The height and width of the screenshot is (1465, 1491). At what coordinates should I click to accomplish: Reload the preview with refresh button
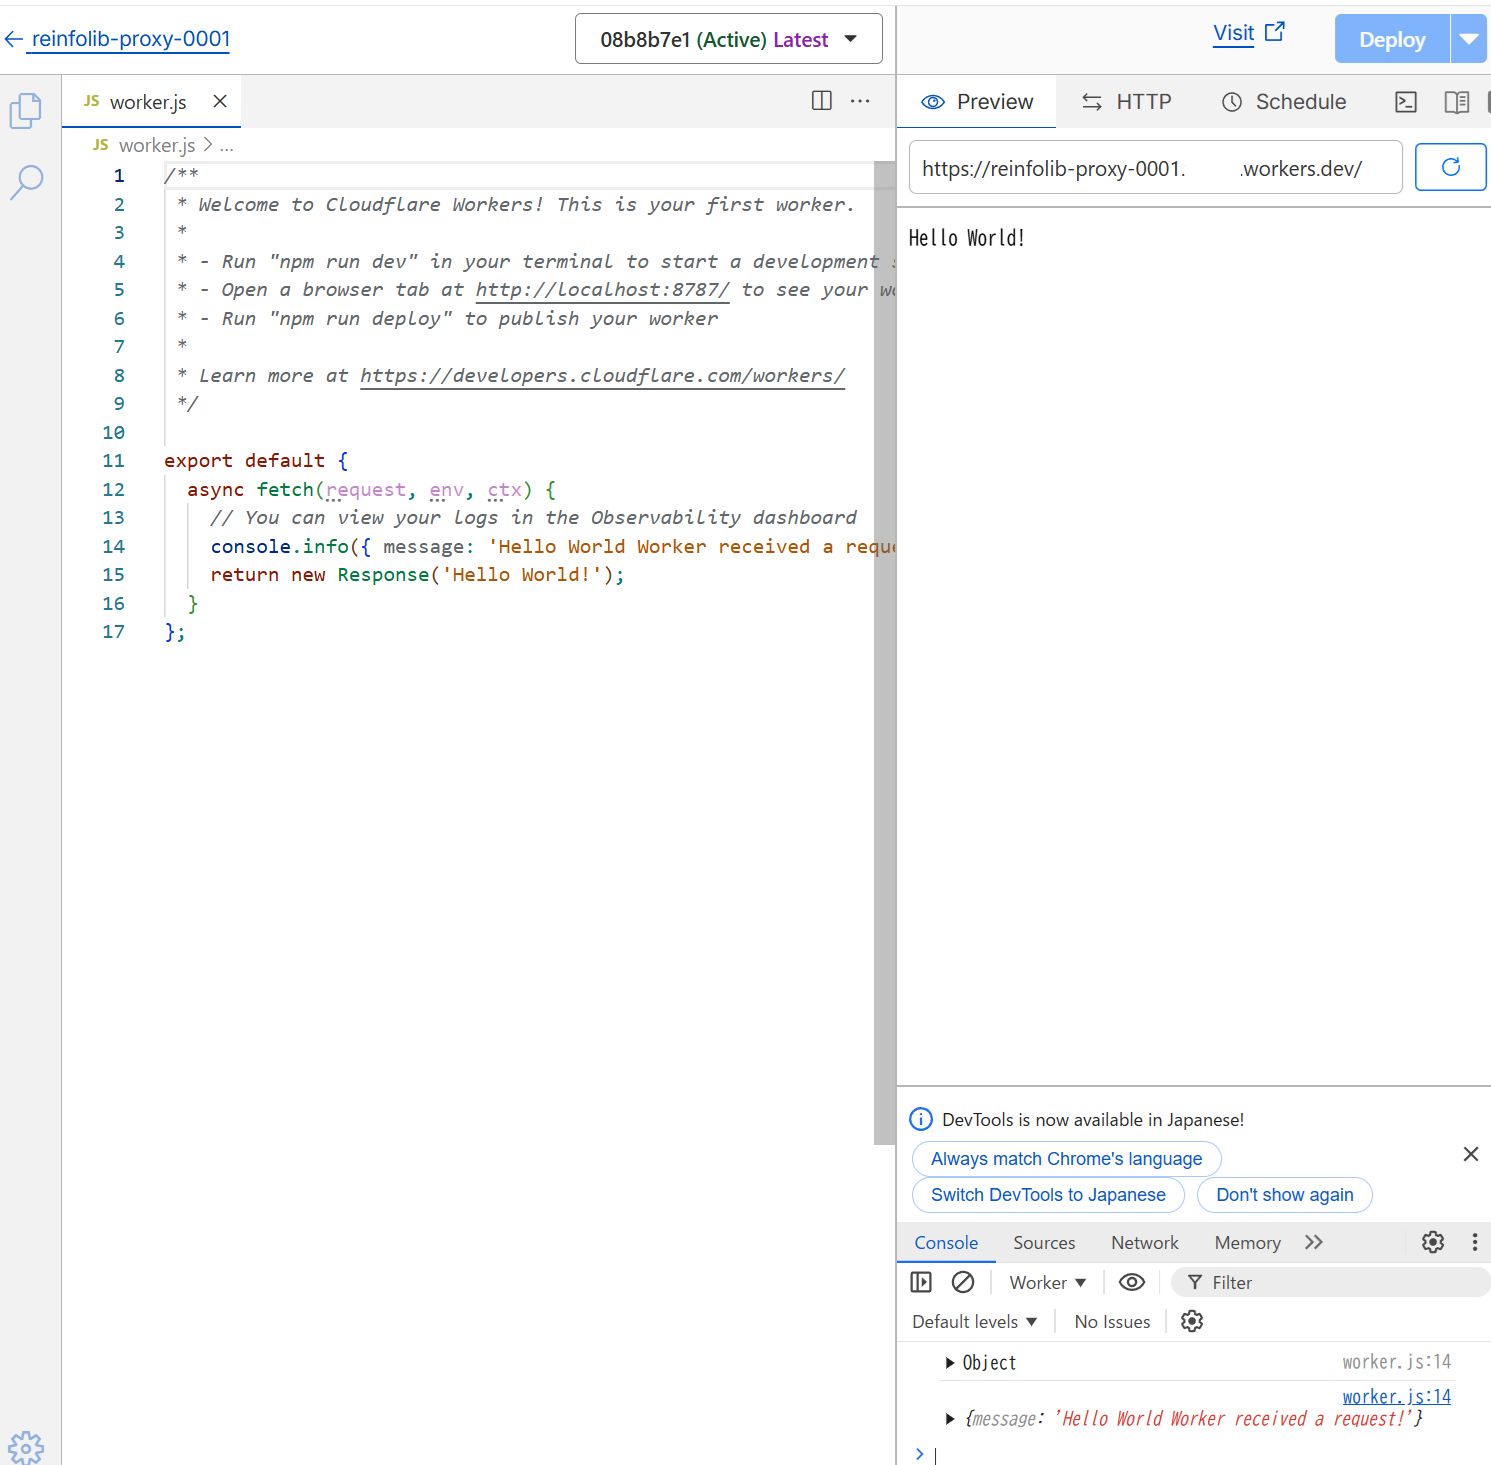point(1451,167)
